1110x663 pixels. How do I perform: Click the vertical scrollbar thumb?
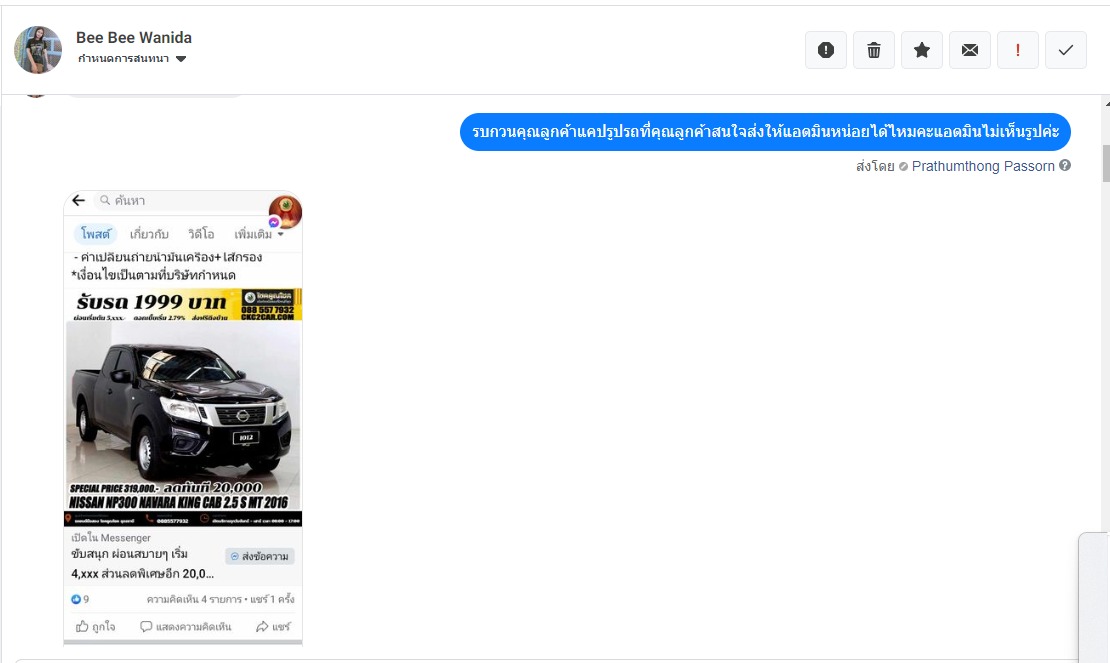(1106, 163)
